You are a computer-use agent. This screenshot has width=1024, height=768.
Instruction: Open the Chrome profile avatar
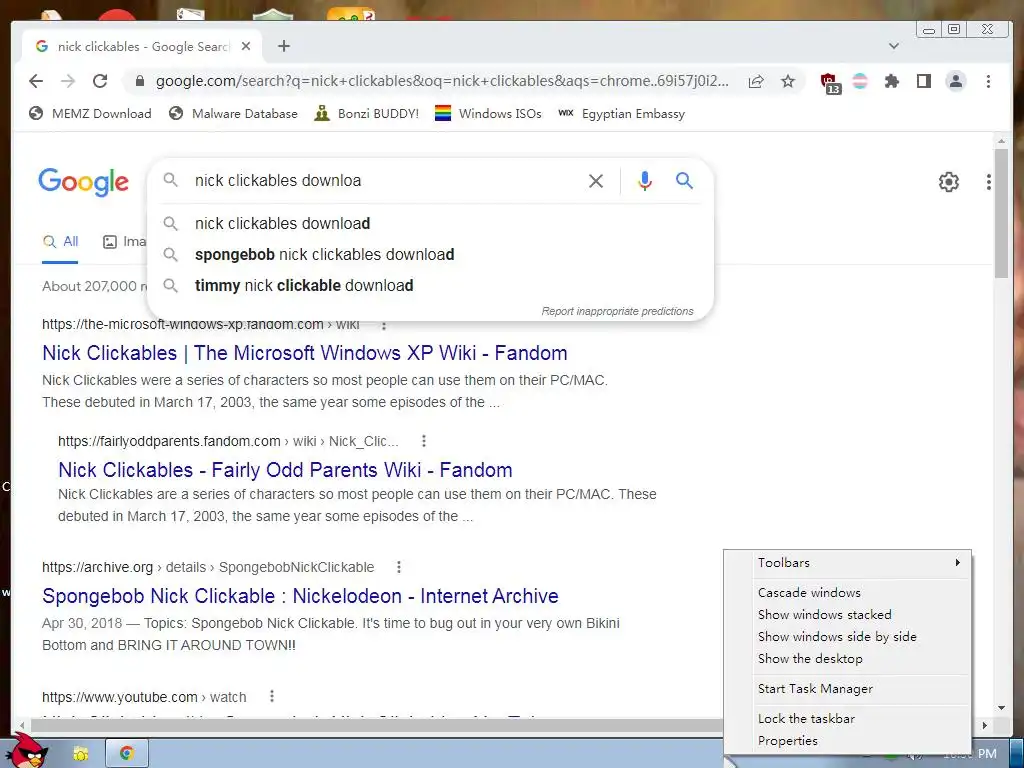click(x=955, y=81)
